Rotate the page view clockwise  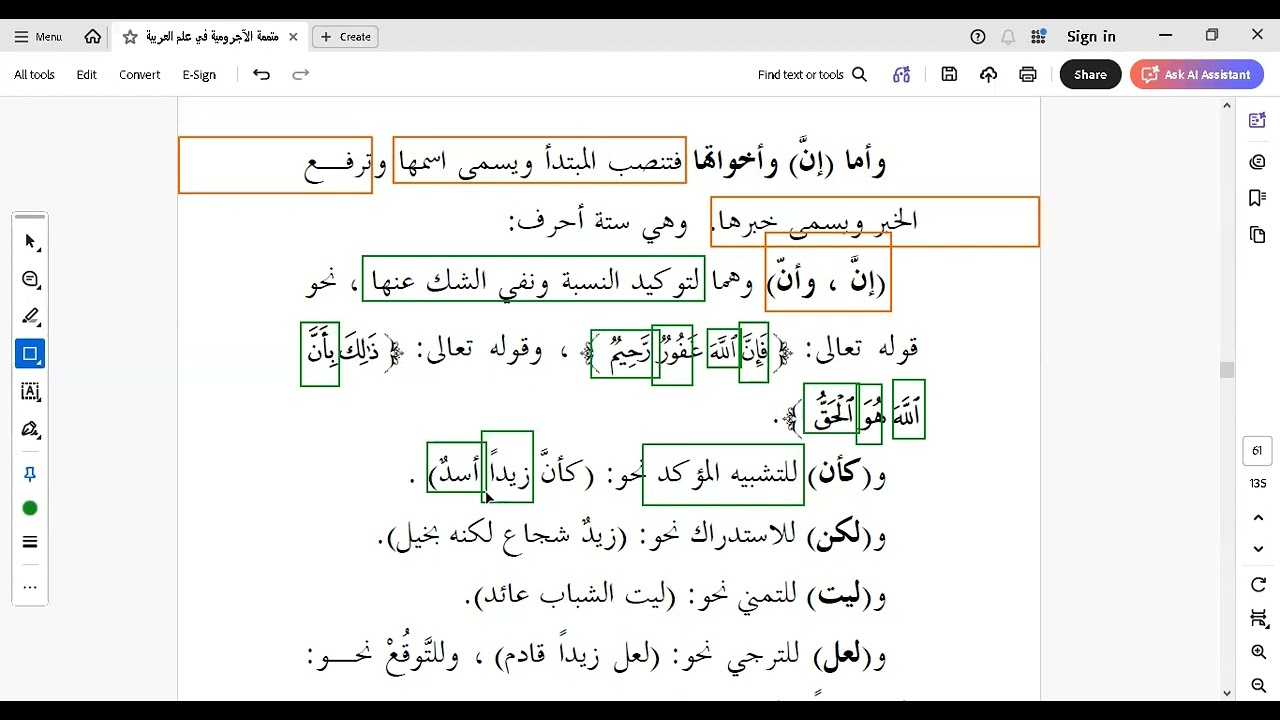click(1258, 585)
